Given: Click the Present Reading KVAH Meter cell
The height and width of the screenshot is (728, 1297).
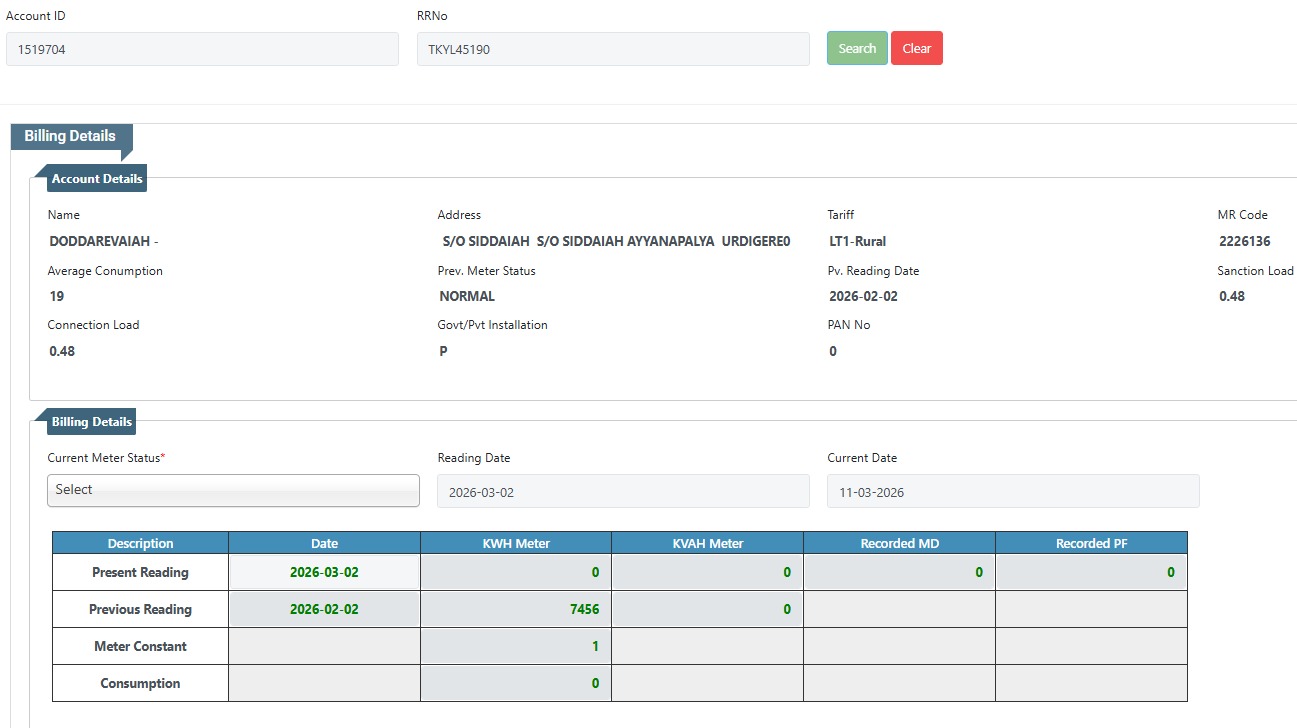Looking at the screenshot, I should click(707, 573).
